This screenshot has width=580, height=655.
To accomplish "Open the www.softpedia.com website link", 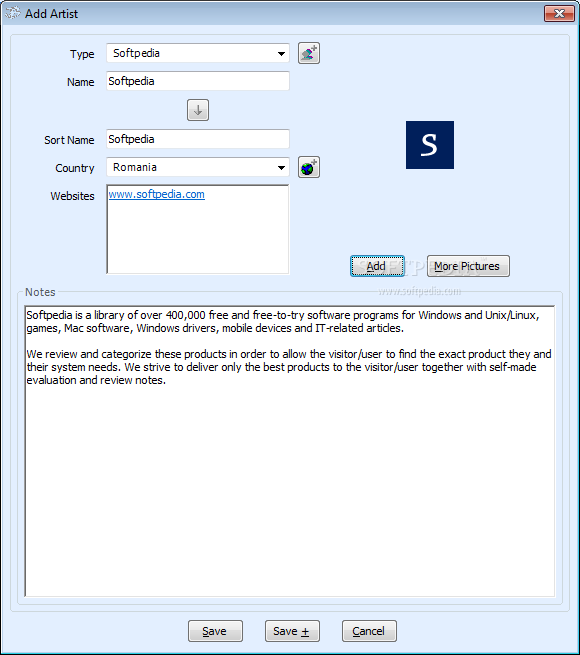I will tap(157, 194).
